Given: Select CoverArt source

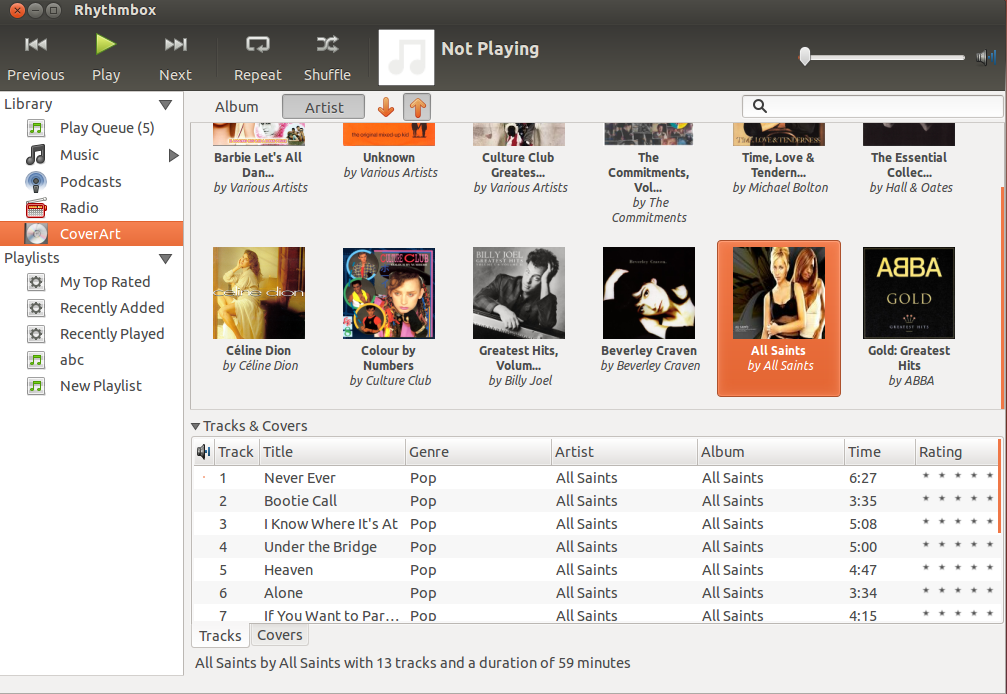Looking at the screenshot, I should coord(91,234).
